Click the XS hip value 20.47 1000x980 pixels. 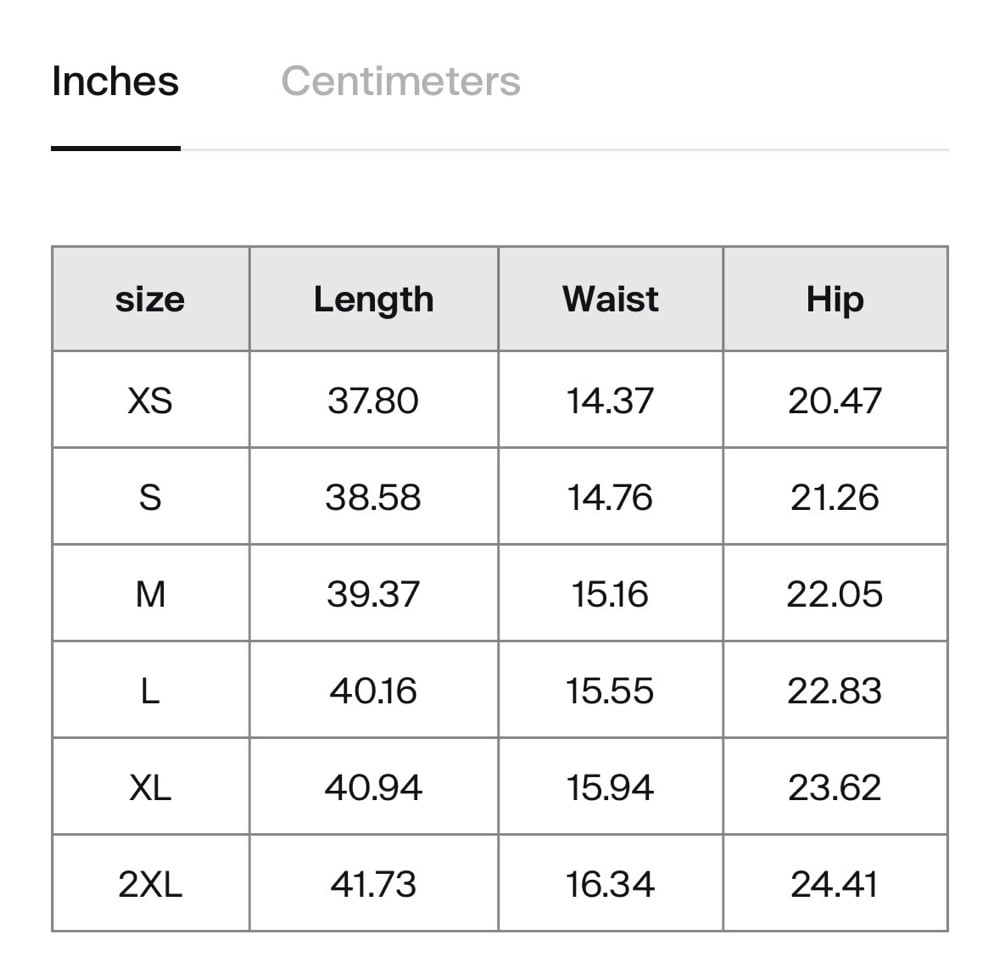coord(835,400)
